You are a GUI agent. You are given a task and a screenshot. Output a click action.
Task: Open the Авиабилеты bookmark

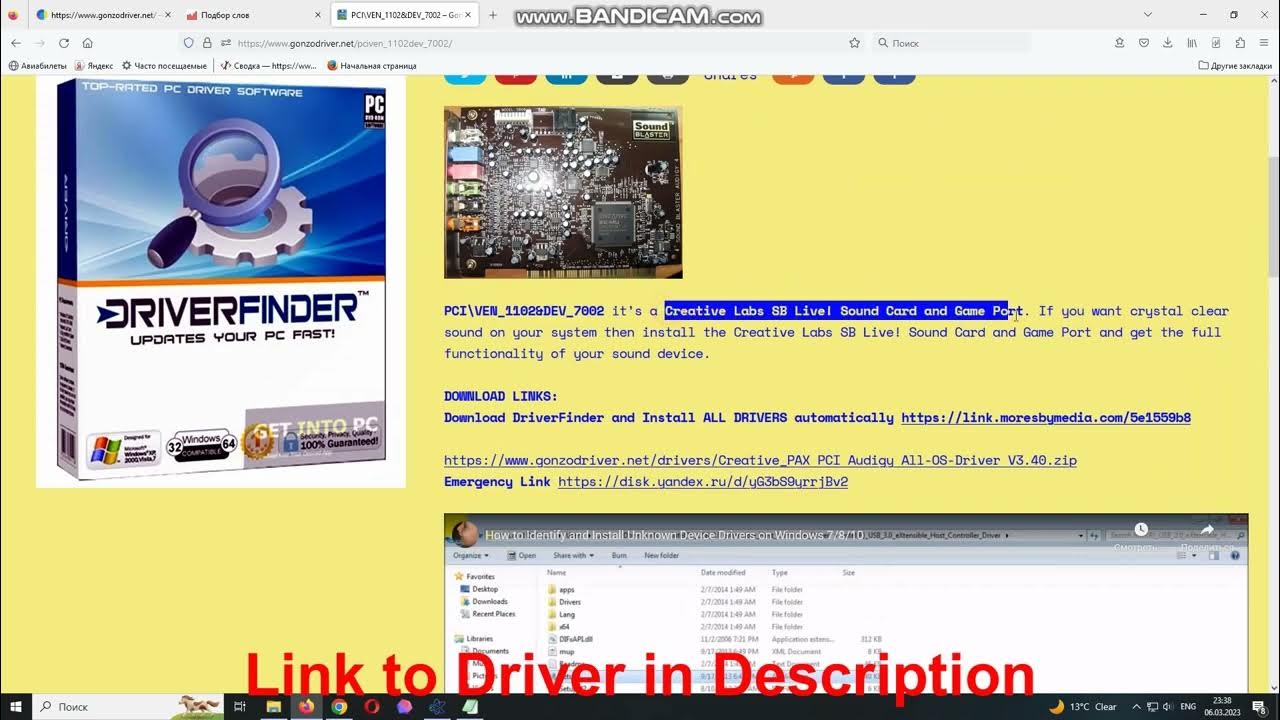(x=37, y=65)
